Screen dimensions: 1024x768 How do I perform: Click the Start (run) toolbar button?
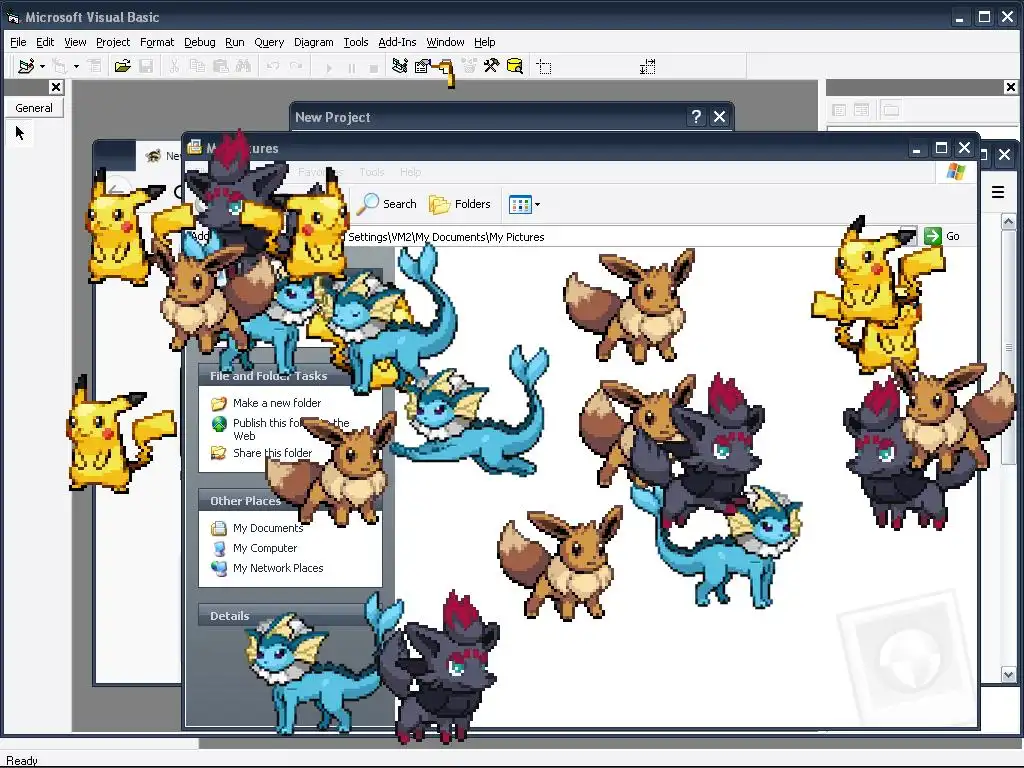[x=328, y=67]
